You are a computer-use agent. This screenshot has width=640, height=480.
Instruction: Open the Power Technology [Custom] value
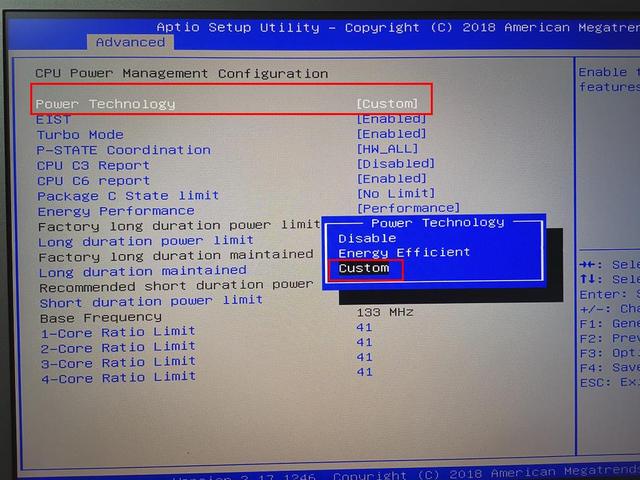(387, 104)
